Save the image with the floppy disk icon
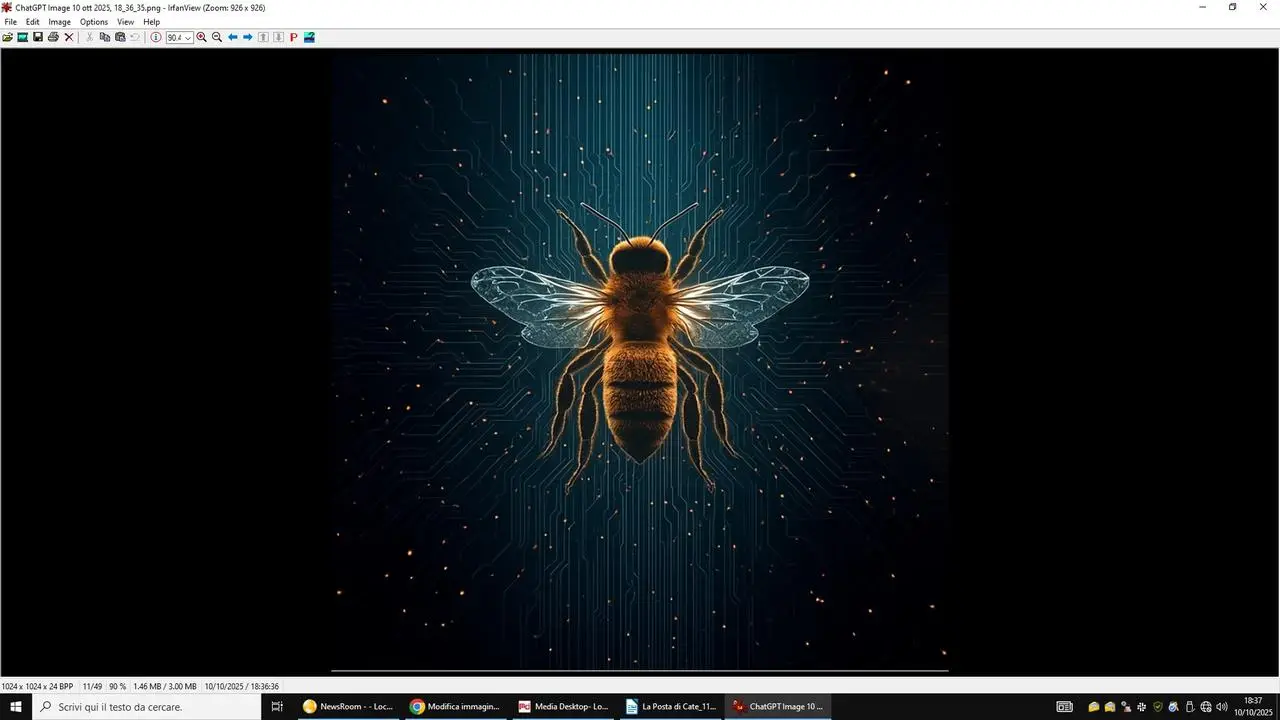 tap(38, 37)
